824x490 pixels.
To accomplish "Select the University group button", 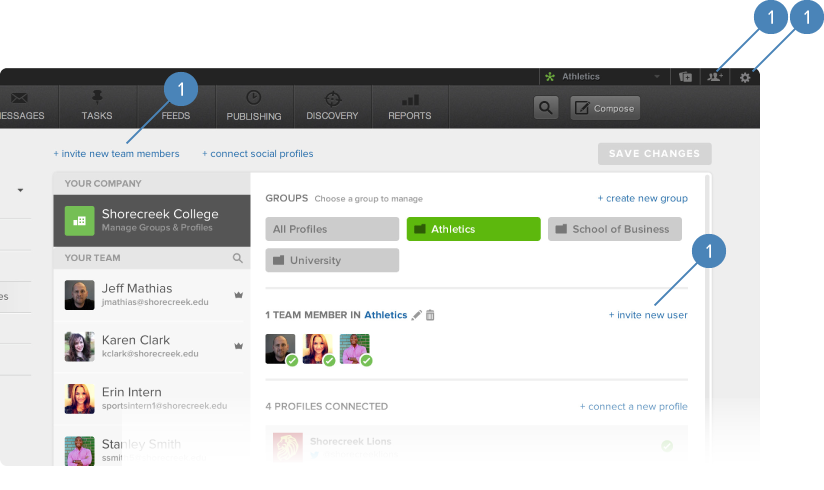I will 332,260.
